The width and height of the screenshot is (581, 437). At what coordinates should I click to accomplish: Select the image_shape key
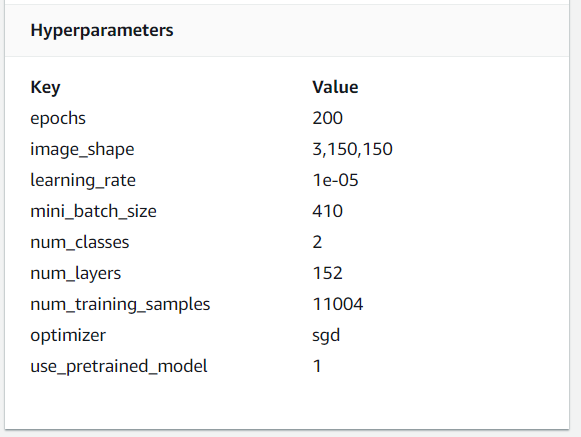point(82,150)
